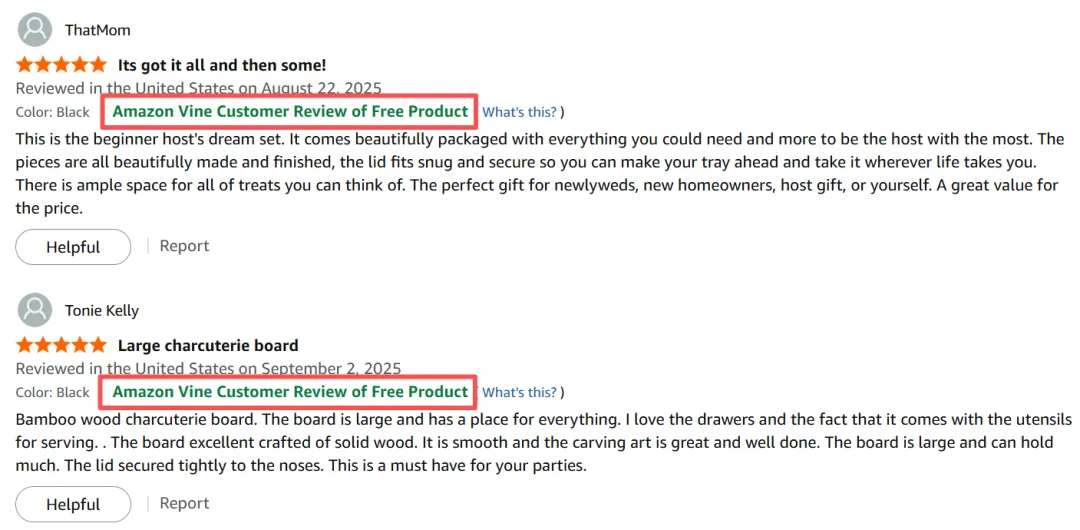
Task: Open "Large charcuterie board" review title
Action: (x=208, y=346)
